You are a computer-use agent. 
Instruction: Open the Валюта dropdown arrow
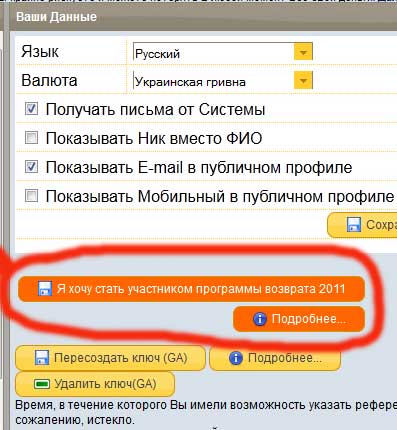(x=303, y=80)
